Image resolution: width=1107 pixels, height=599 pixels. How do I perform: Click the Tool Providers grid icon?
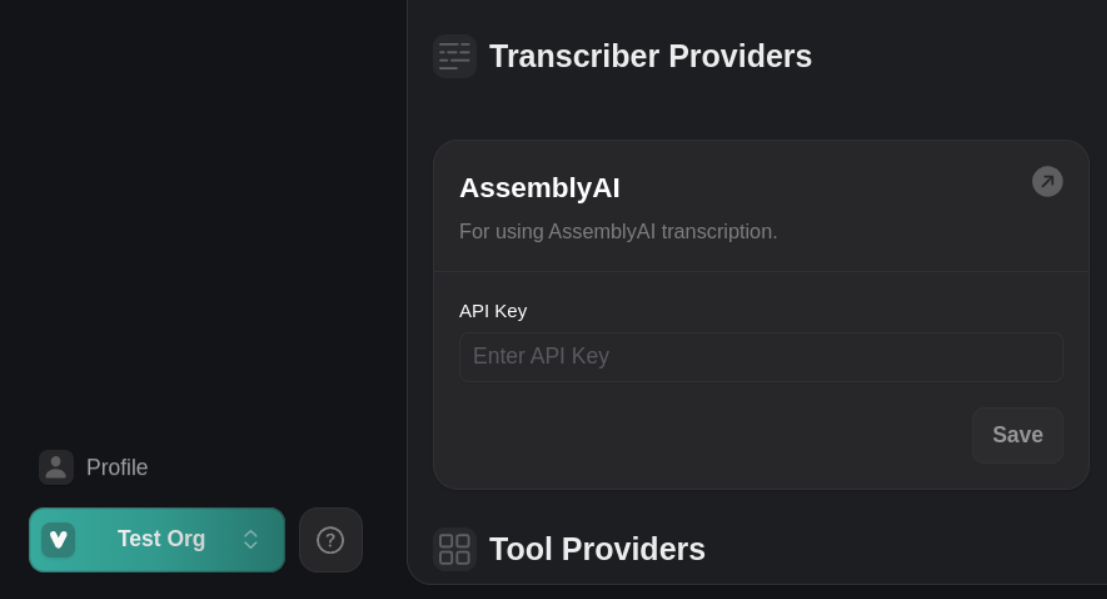454,549
